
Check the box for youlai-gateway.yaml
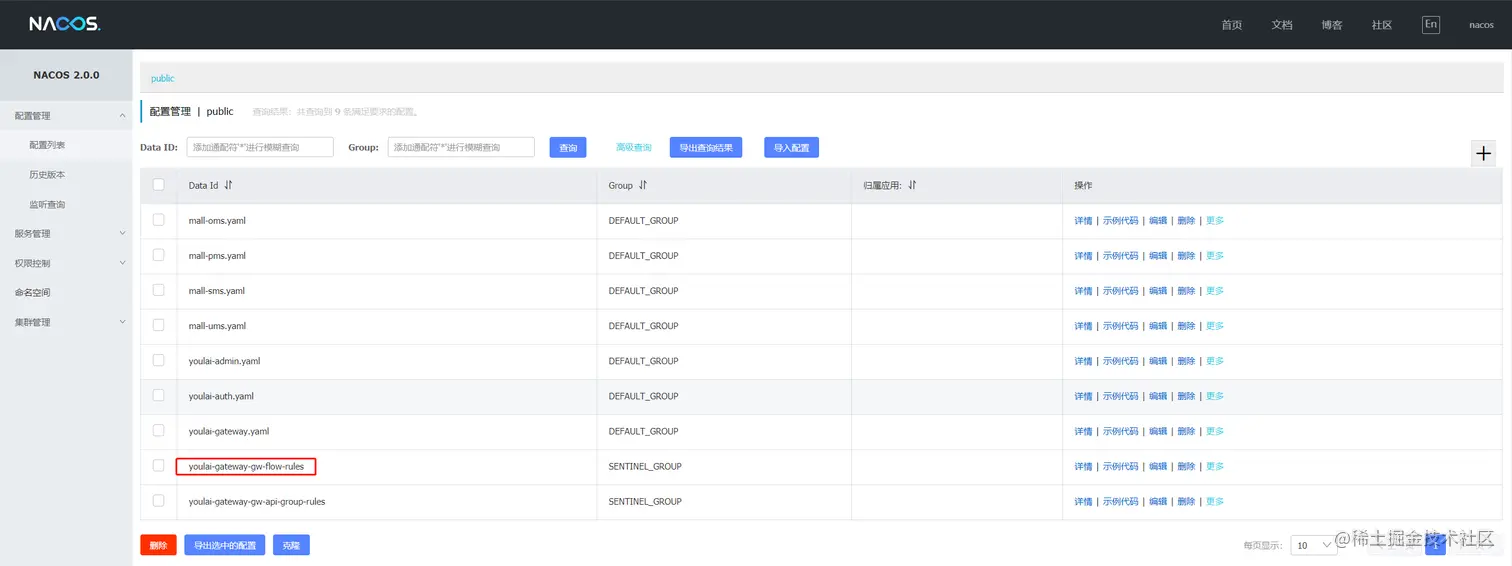coord(158,430)
